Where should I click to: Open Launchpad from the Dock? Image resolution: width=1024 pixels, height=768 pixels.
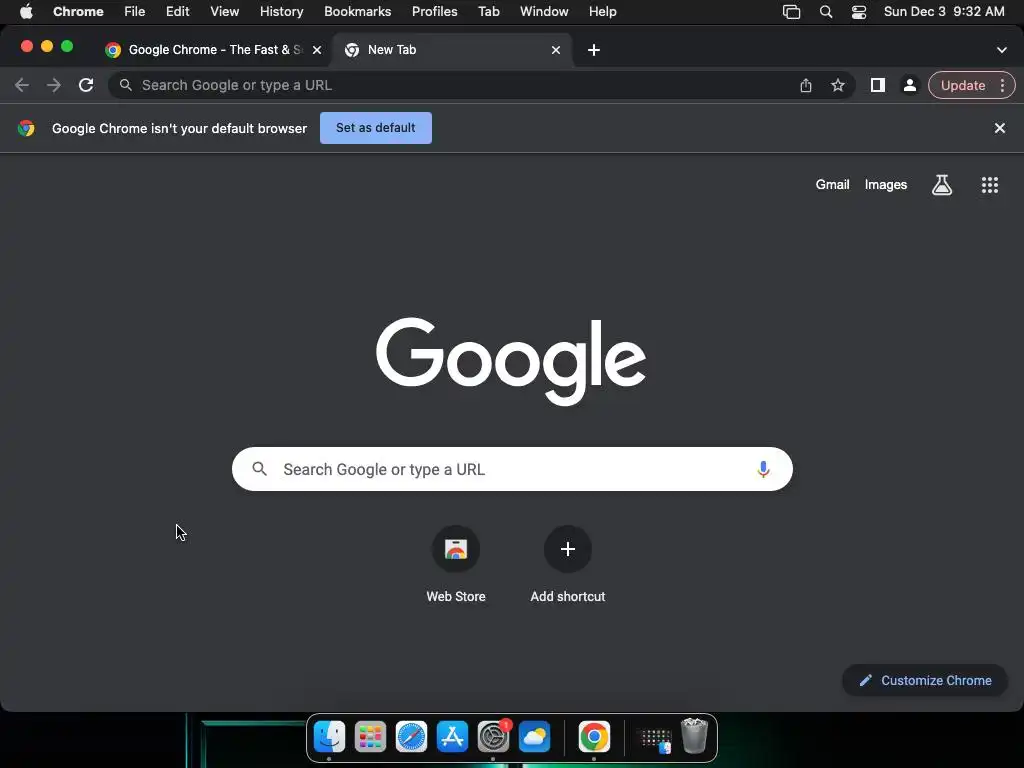coord(370,737)
